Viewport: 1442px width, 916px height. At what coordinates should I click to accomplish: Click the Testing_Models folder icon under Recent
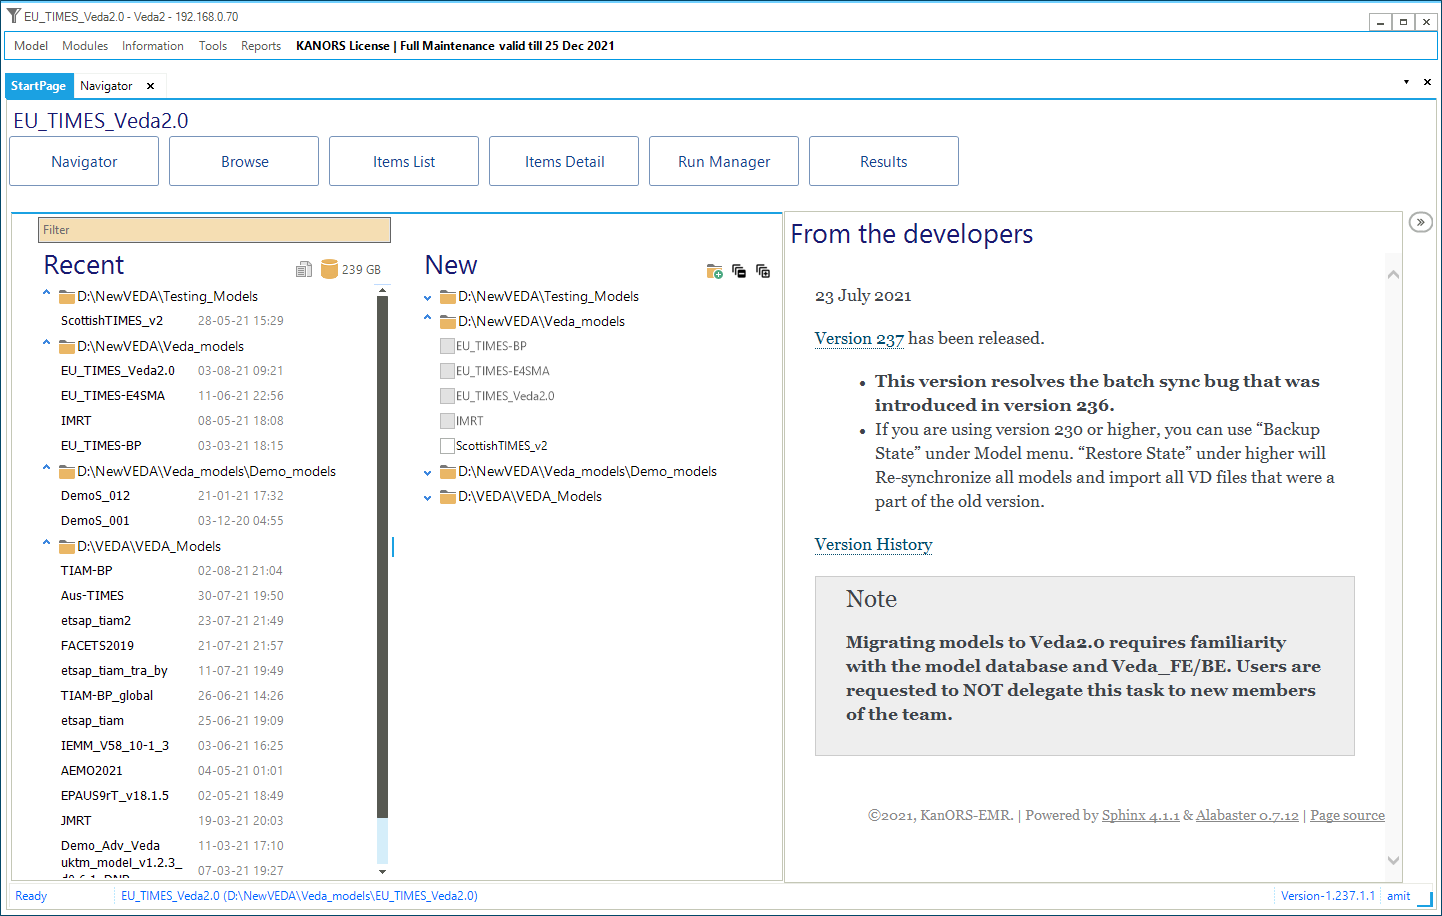tap(67, 296)
